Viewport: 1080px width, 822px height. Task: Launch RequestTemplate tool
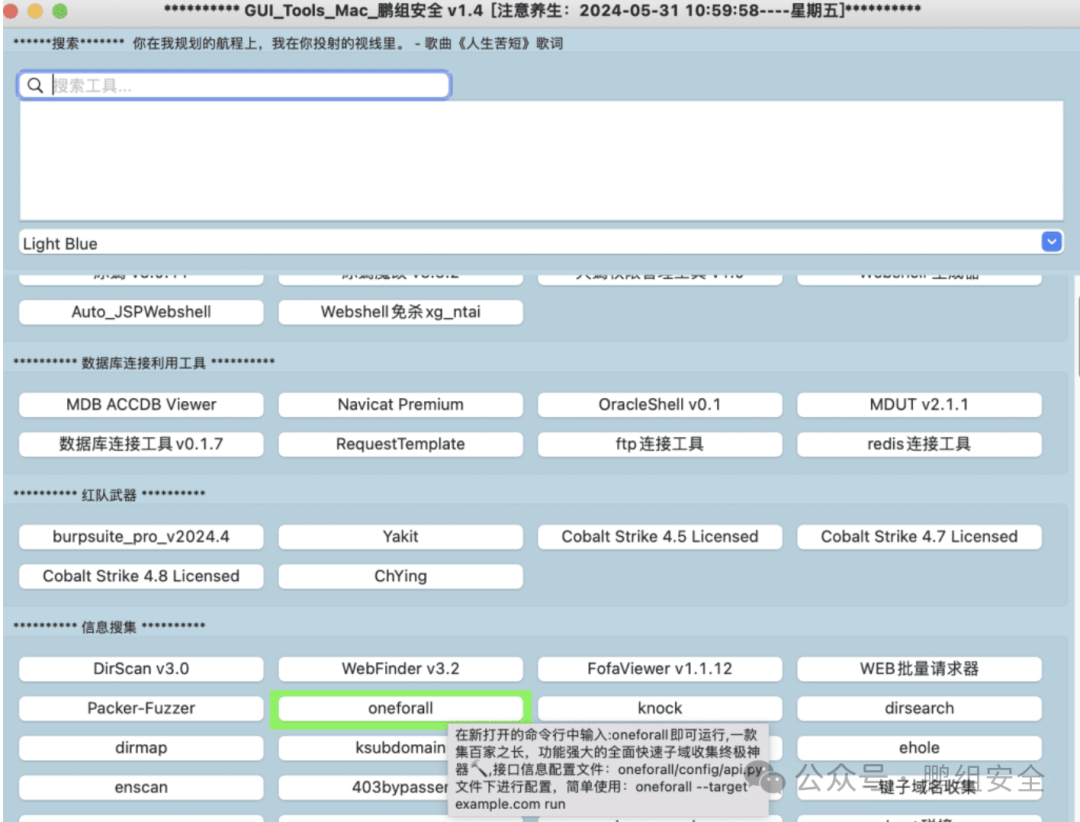400,444
